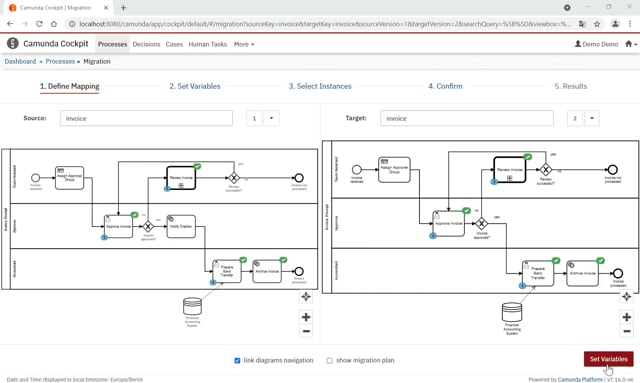Click Assign Approver Group task in source

tap(69, 178)
